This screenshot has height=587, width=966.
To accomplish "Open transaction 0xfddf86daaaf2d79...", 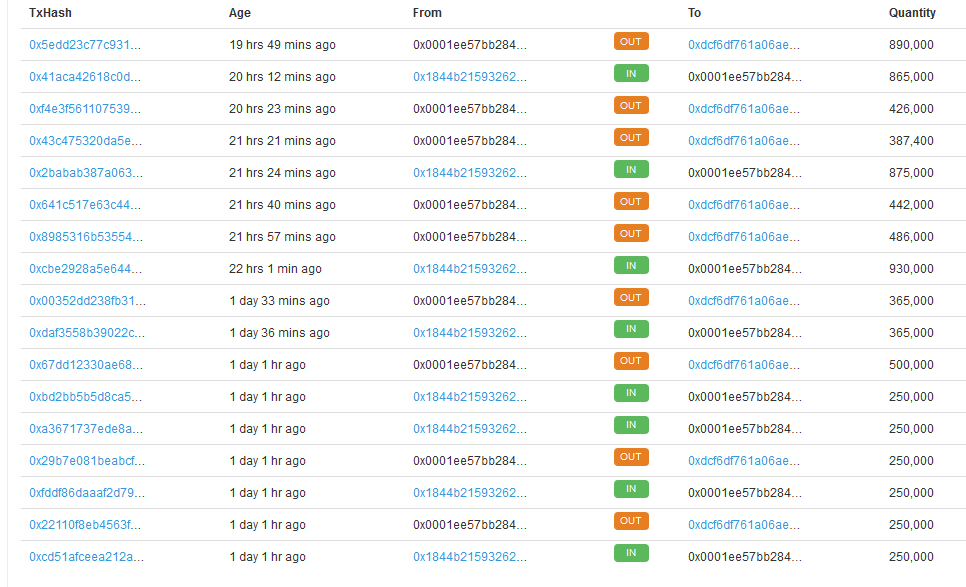I will click(82, 492).
